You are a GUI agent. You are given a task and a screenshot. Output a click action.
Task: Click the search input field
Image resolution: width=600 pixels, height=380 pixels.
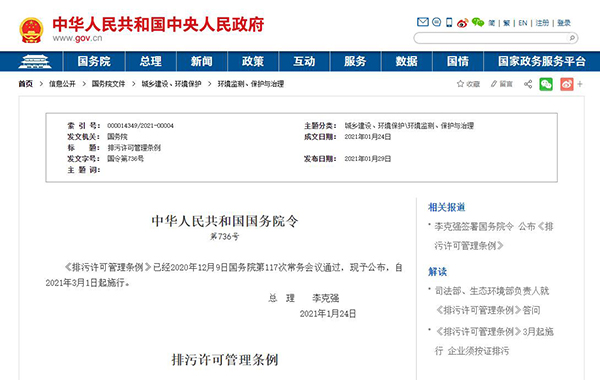pyautogui.click(x=491, y=38)
